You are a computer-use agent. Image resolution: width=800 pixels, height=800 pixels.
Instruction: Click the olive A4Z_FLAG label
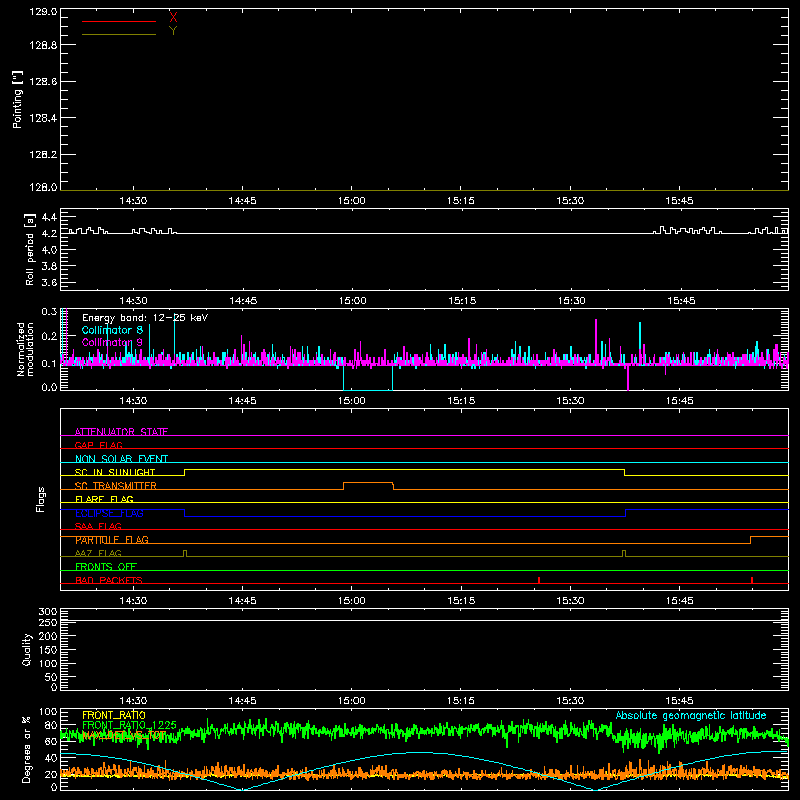coord(98,553)
